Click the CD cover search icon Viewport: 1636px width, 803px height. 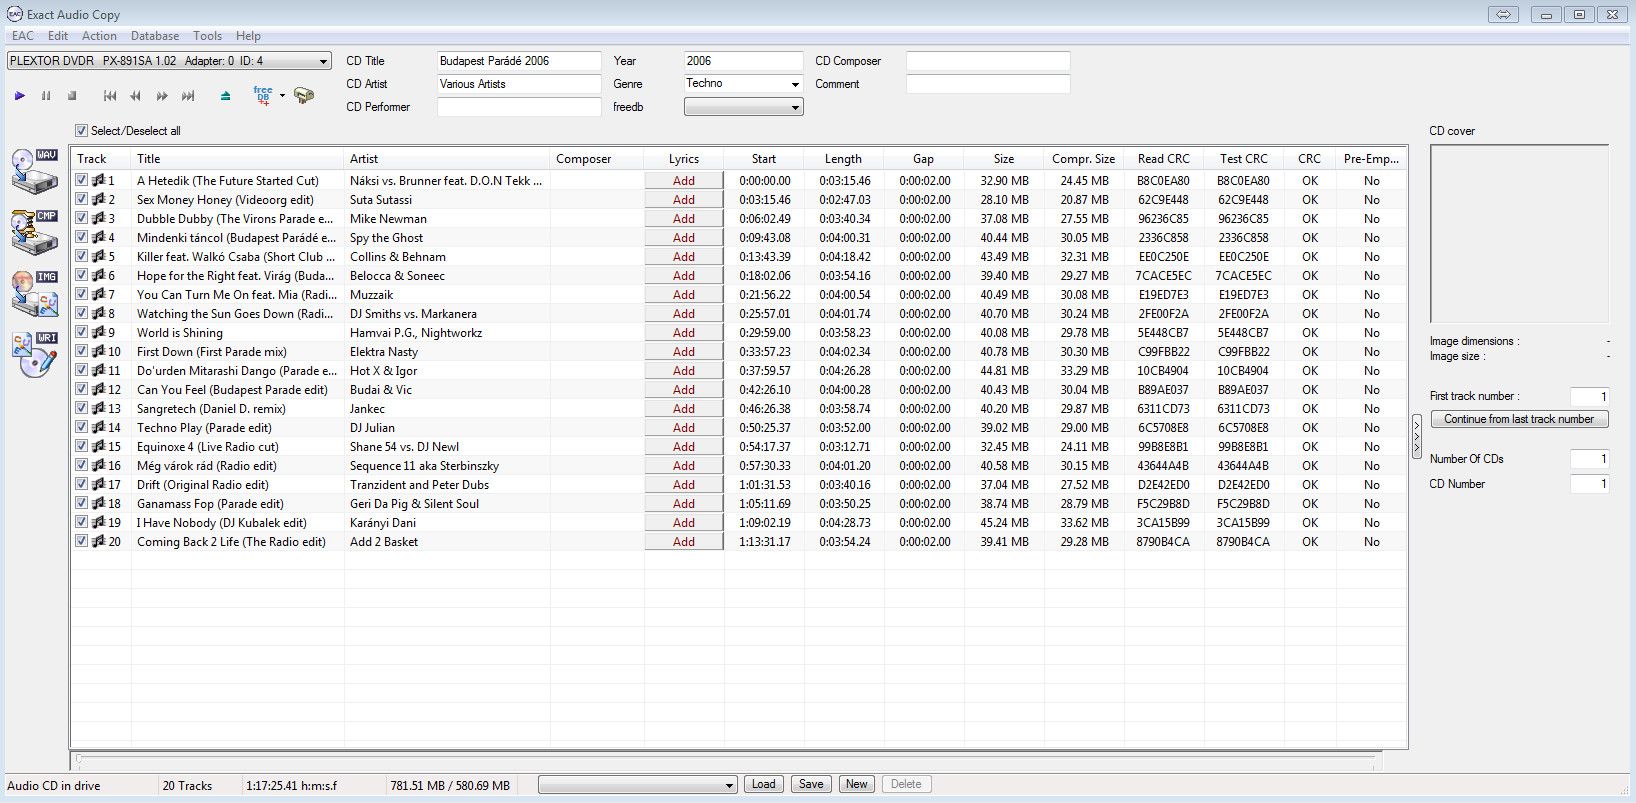click(304, 96)
